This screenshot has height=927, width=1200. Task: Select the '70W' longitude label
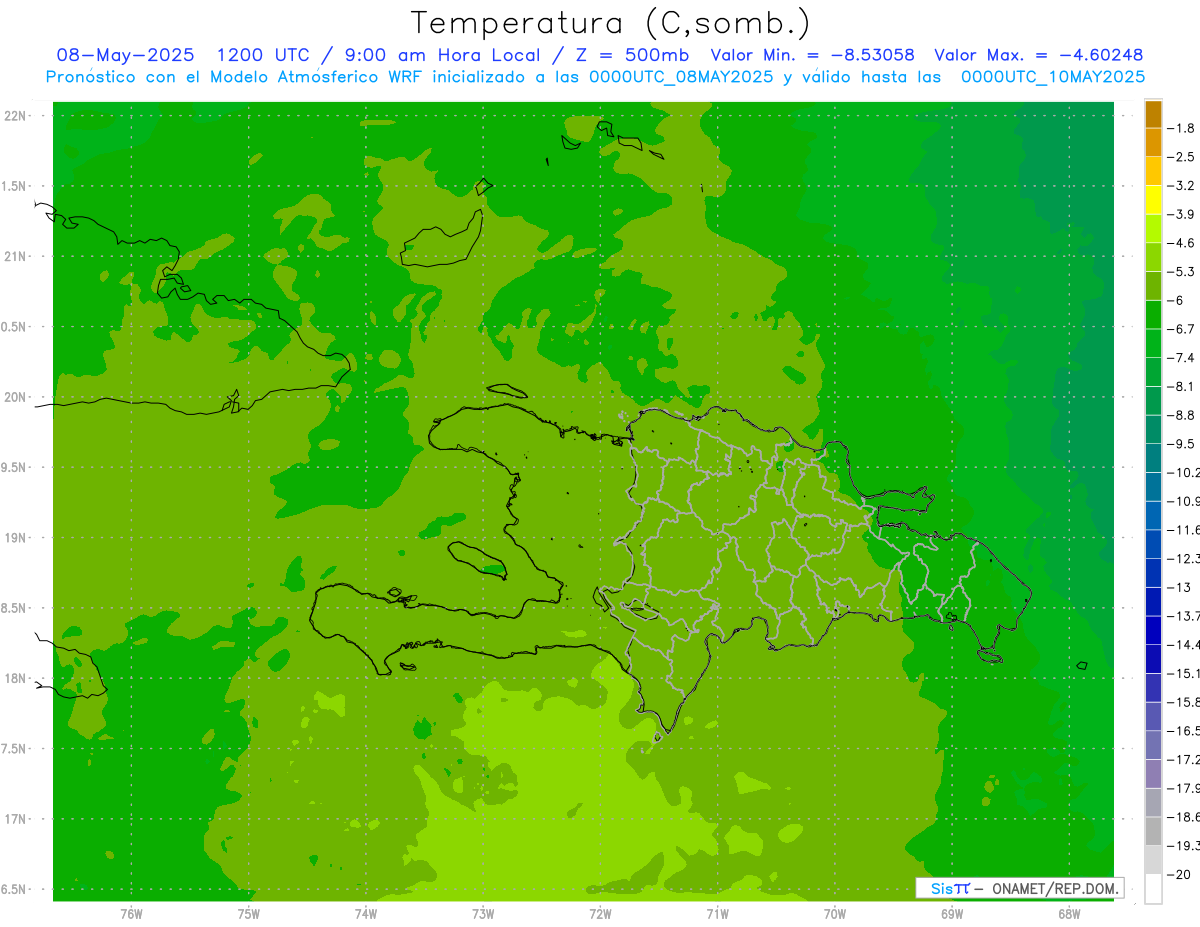[x=835, y=913]
